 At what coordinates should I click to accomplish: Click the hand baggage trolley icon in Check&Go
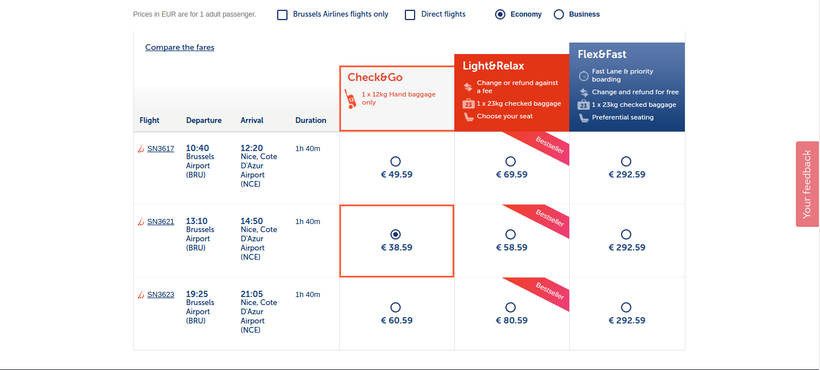351,99
